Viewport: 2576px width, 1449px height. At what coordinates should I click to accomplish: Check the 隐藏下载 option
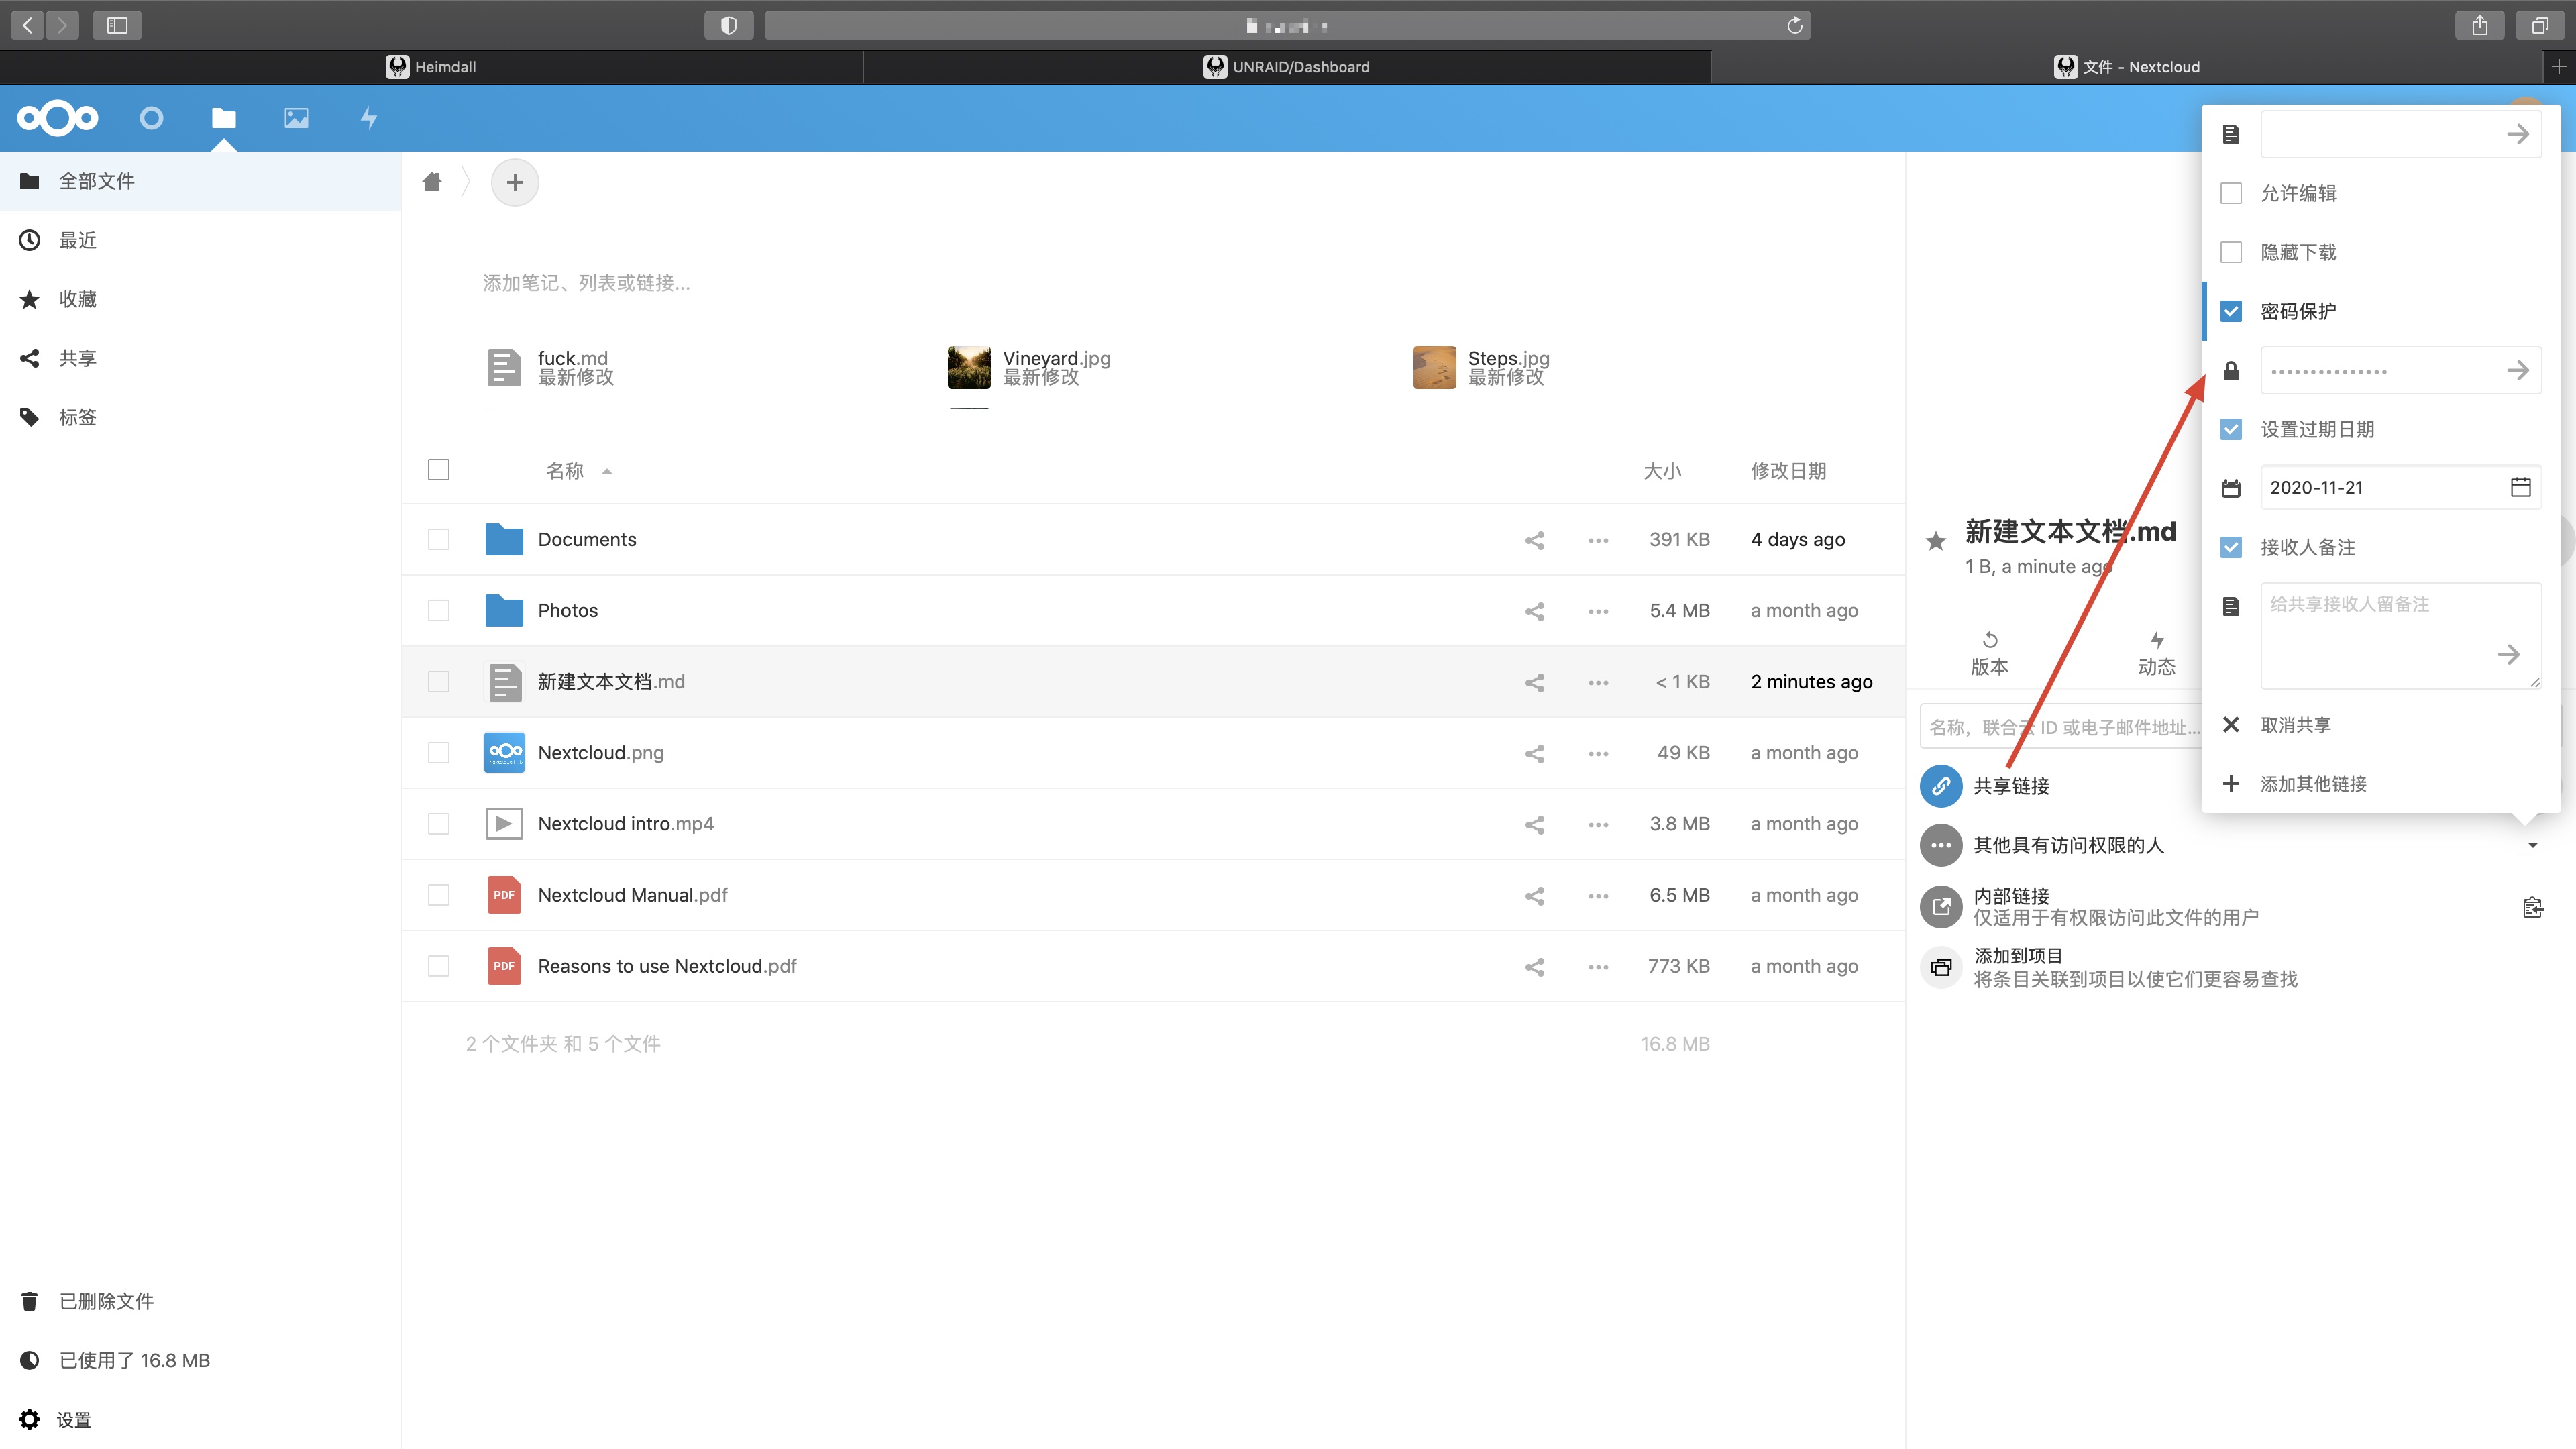tap(2231, 252)
